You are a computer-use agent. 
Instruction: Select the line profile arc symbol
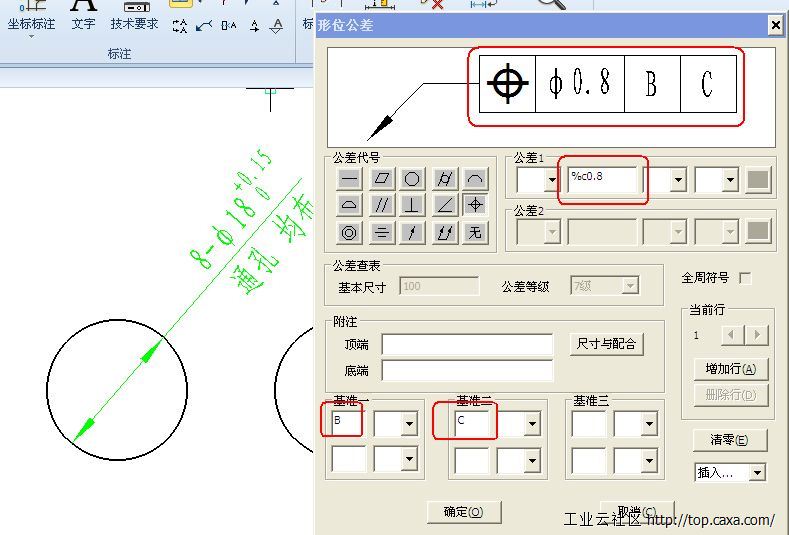(475, 179)
